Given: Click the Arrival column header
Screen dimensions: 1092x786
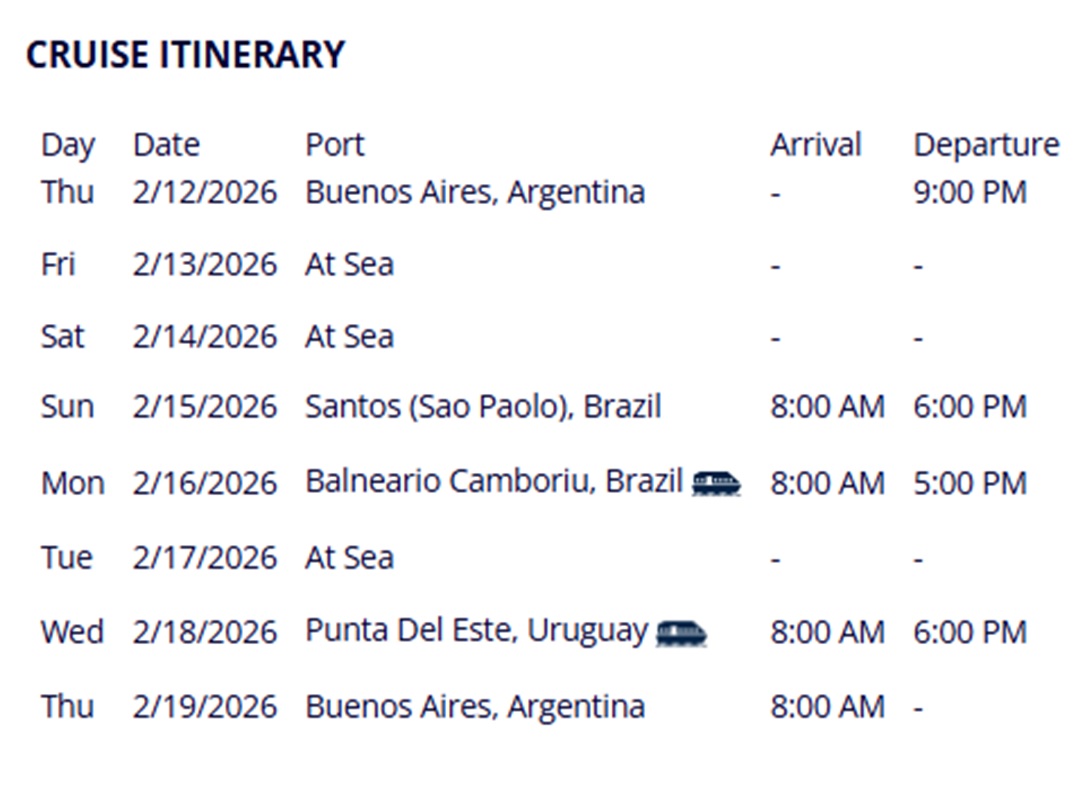Looking at the screenshot, I should 815,145.
